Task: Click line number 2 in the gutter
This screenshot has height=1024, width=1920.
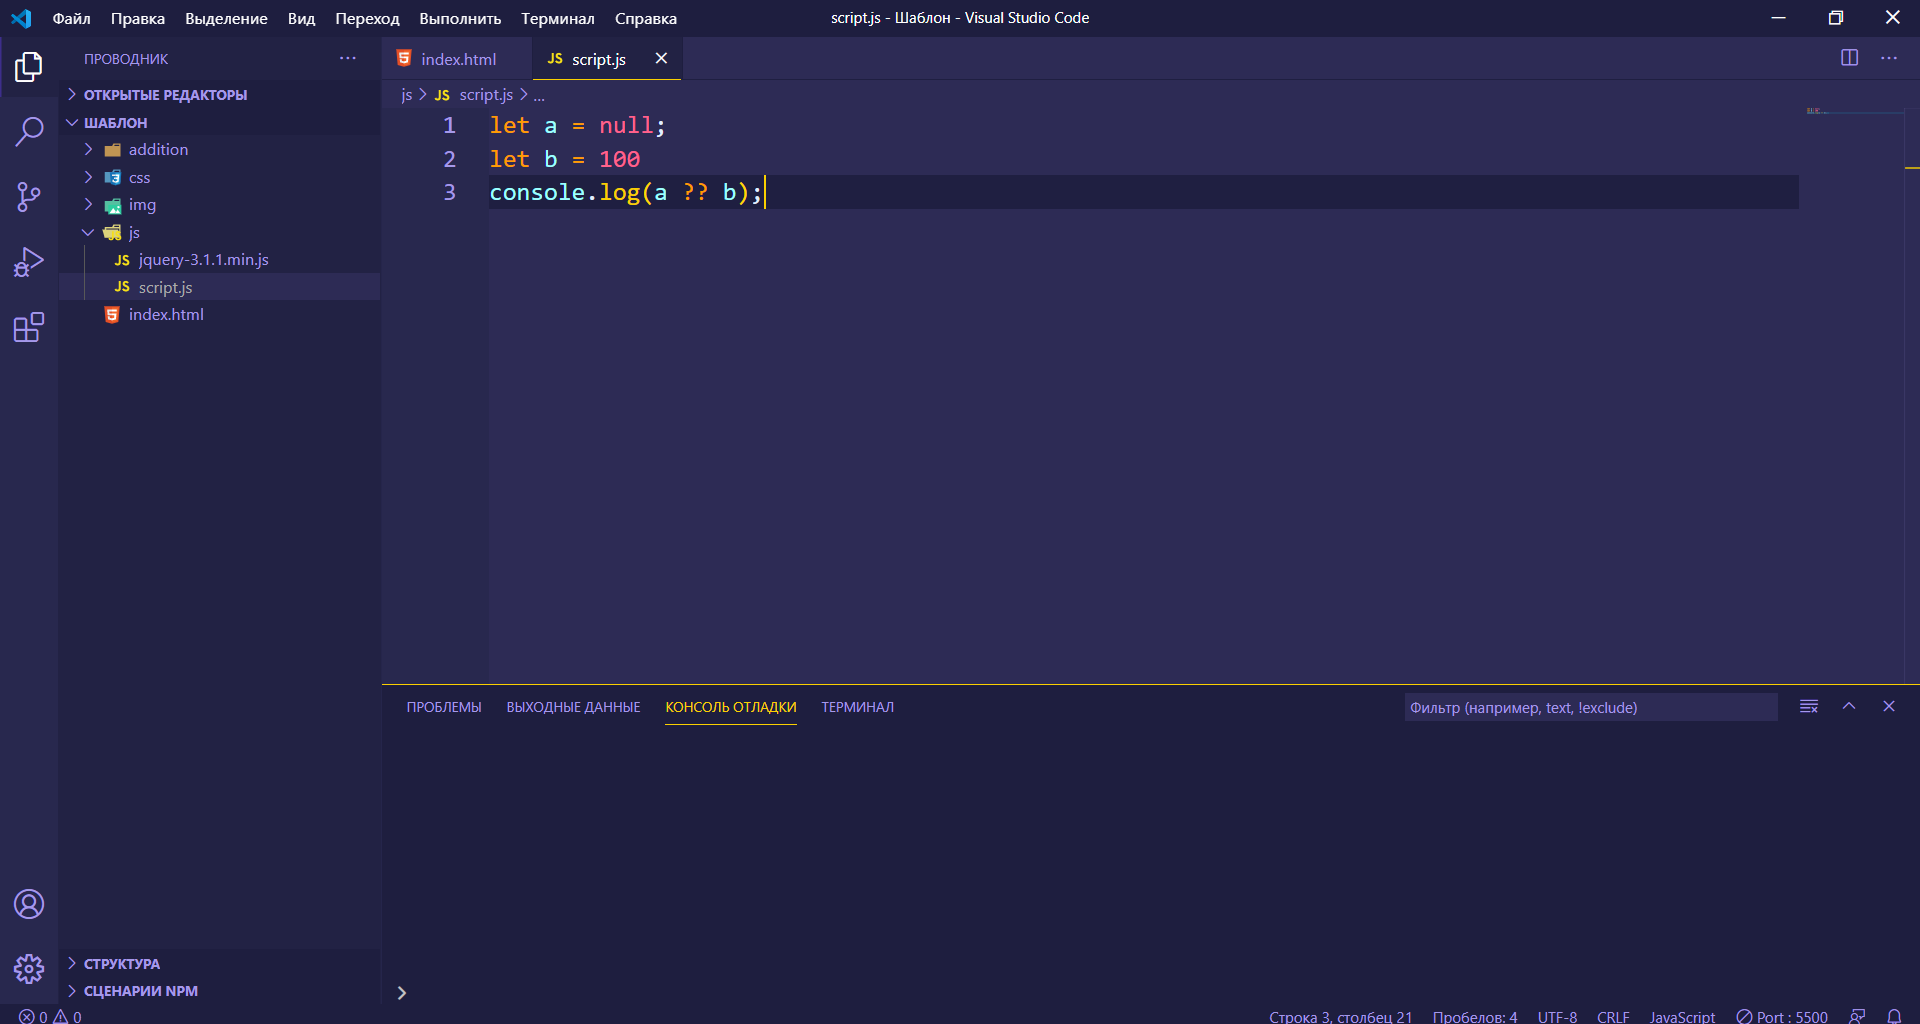Action: (450, 159)
